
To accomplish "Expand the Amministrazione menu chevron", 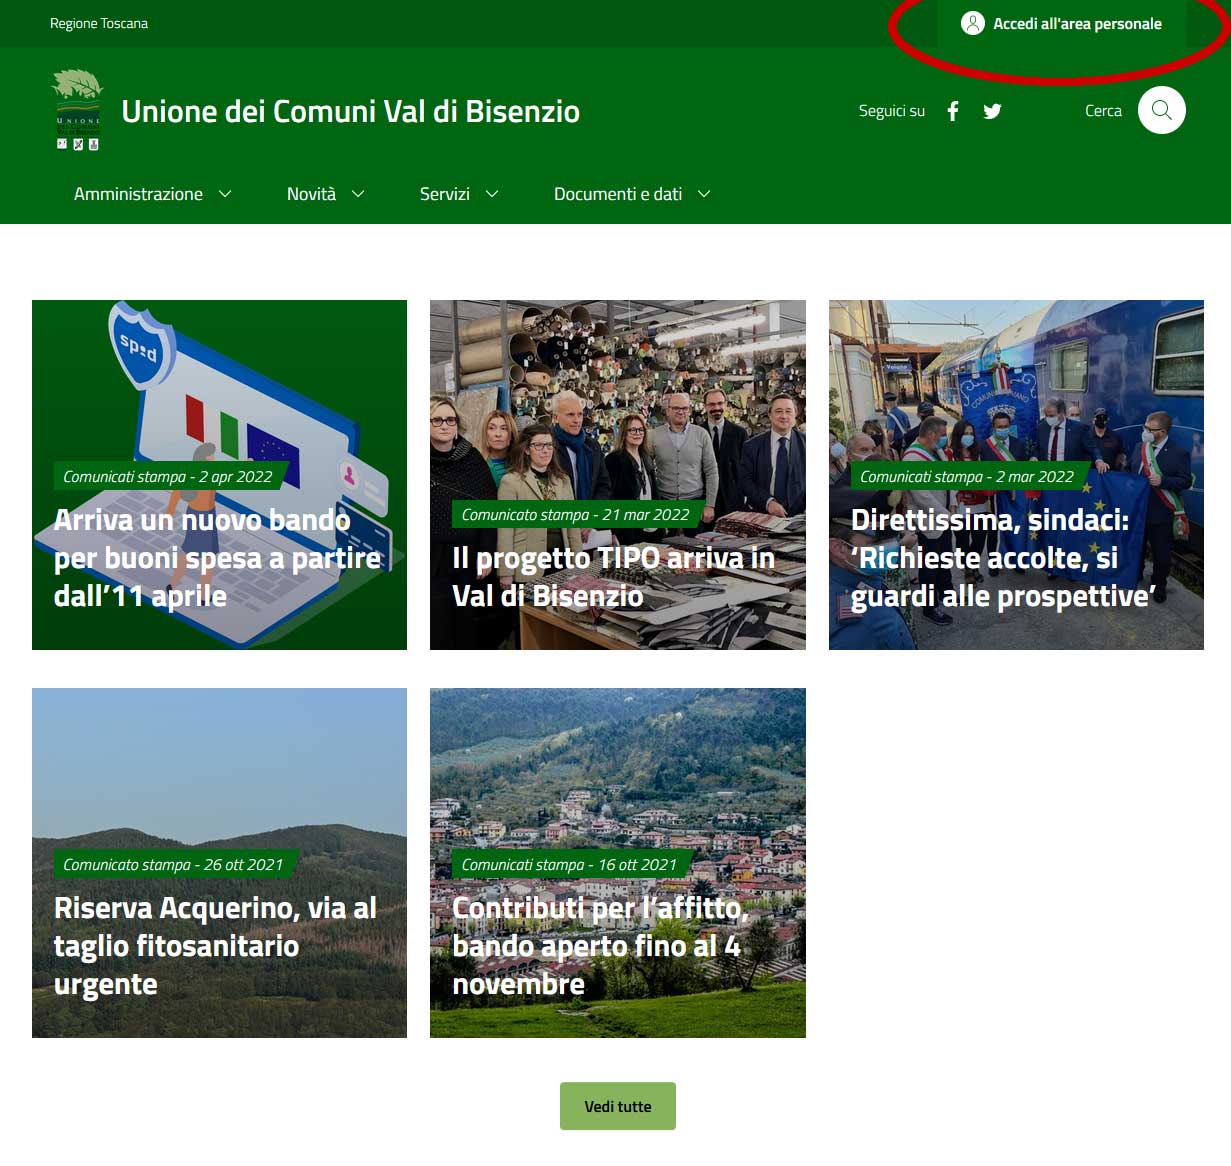I will (225, 194).
